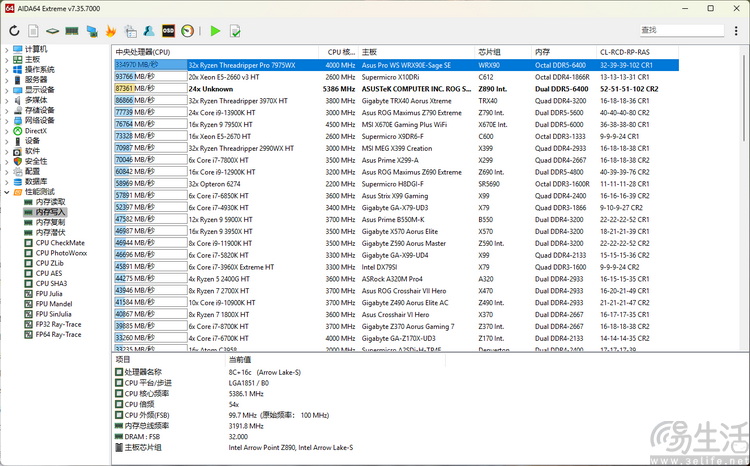Sort by CL-RCD-RP-RAS column header
Image resolution: width=750 pixels, height=466 pixels.
[637, 52]
